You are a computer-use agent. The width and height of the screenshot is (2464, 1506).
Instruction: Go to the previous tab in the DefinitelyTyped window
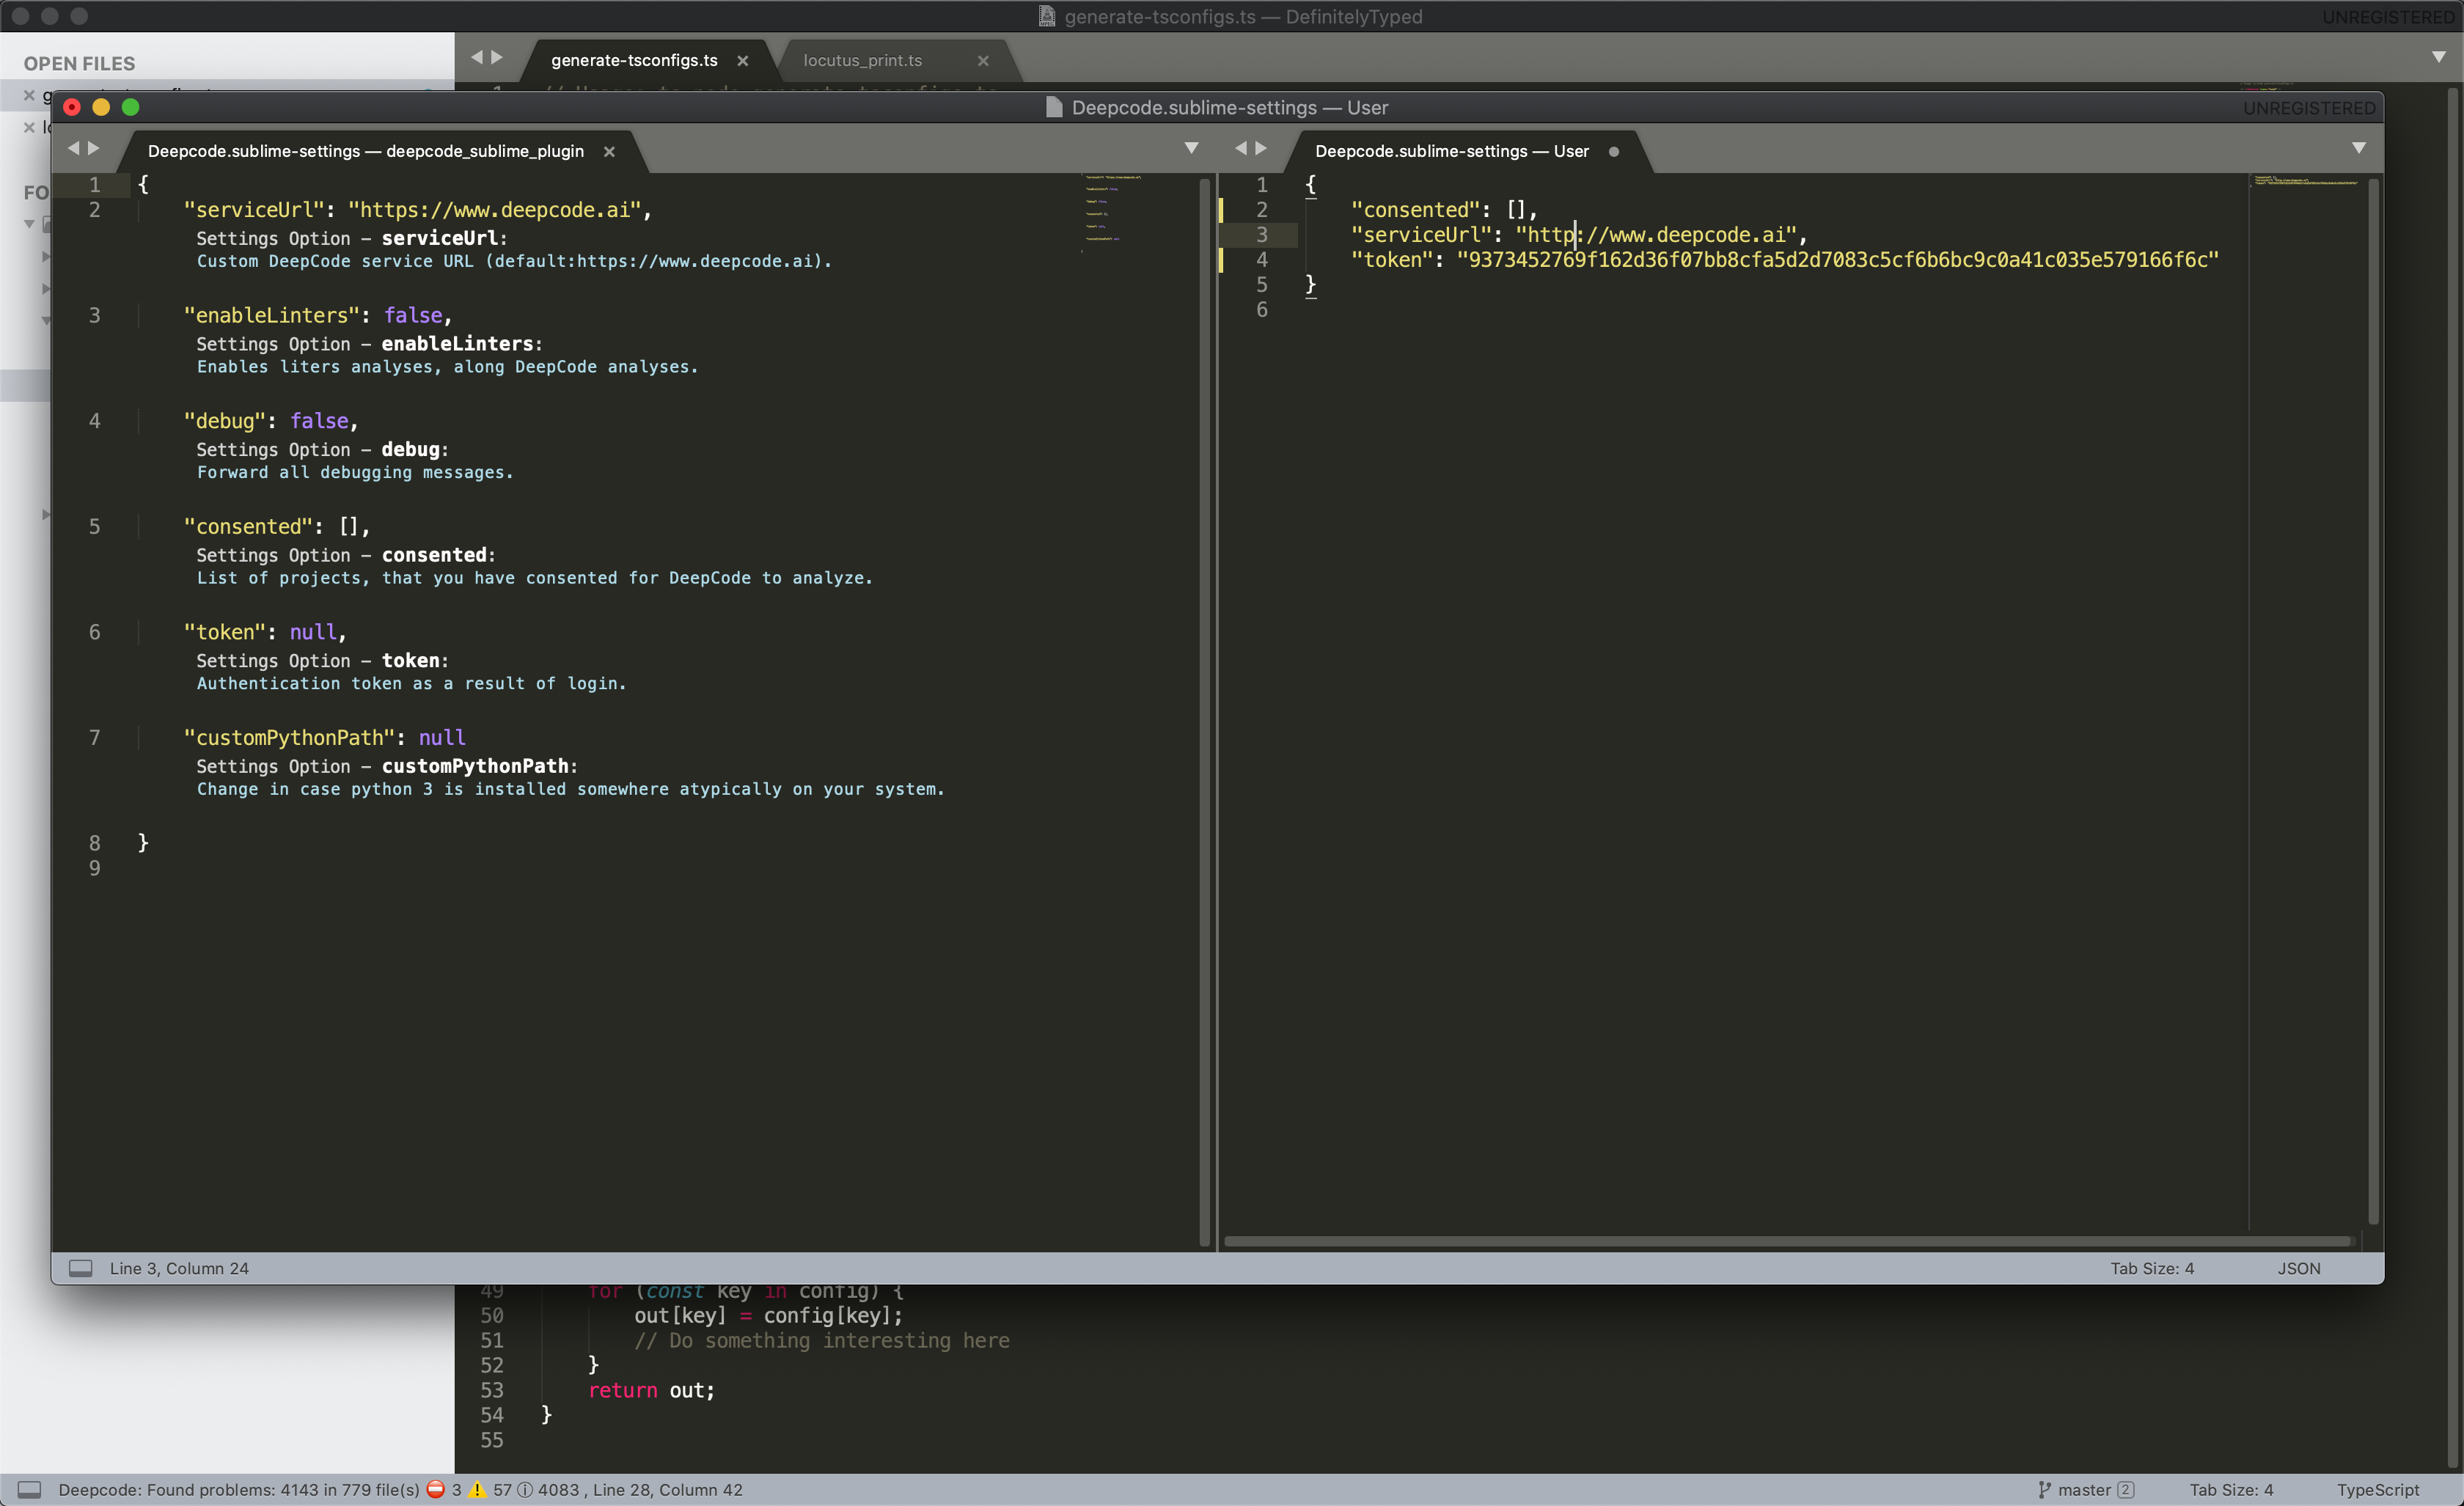(477, 57)
